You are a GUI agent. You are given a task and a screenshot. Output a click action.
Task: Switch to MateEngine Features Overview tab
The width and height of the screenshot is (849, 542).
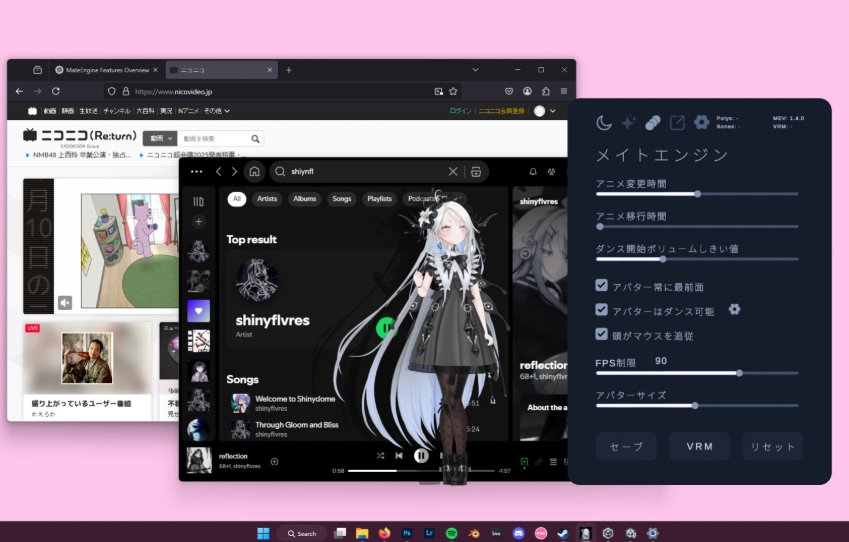pyautogui.click(x=107, y=70)
